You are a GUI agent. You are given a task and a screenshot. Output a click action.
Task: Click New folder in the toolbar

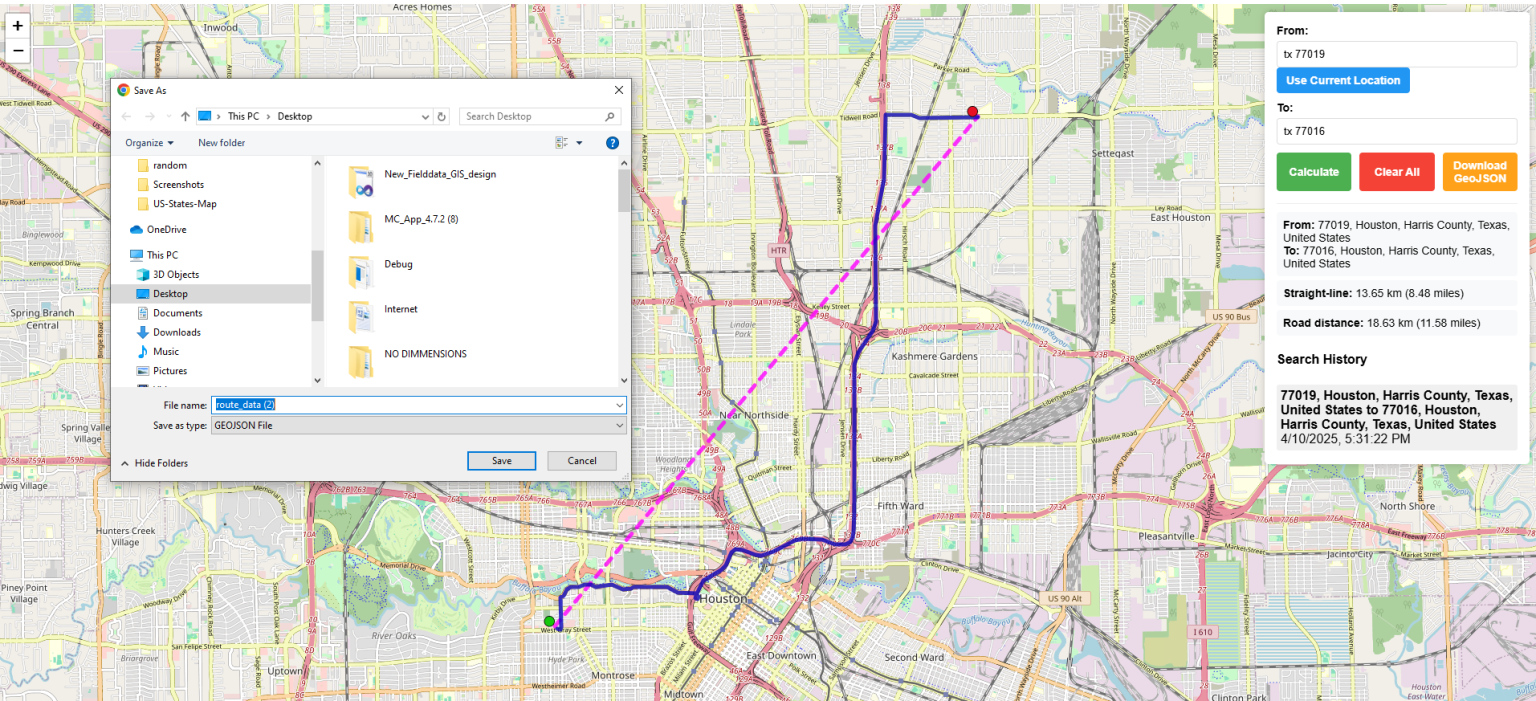click(221, 142)
